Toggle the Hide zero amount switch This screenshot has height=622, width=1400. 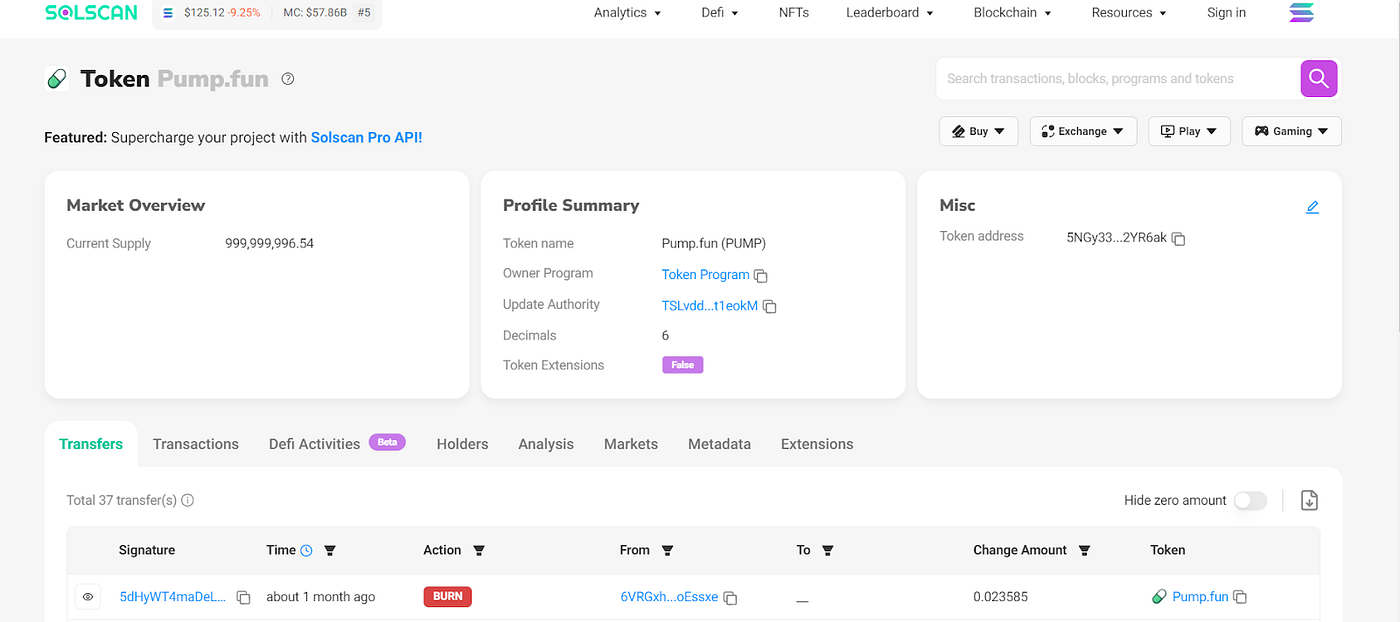(x=1250, y=501)
